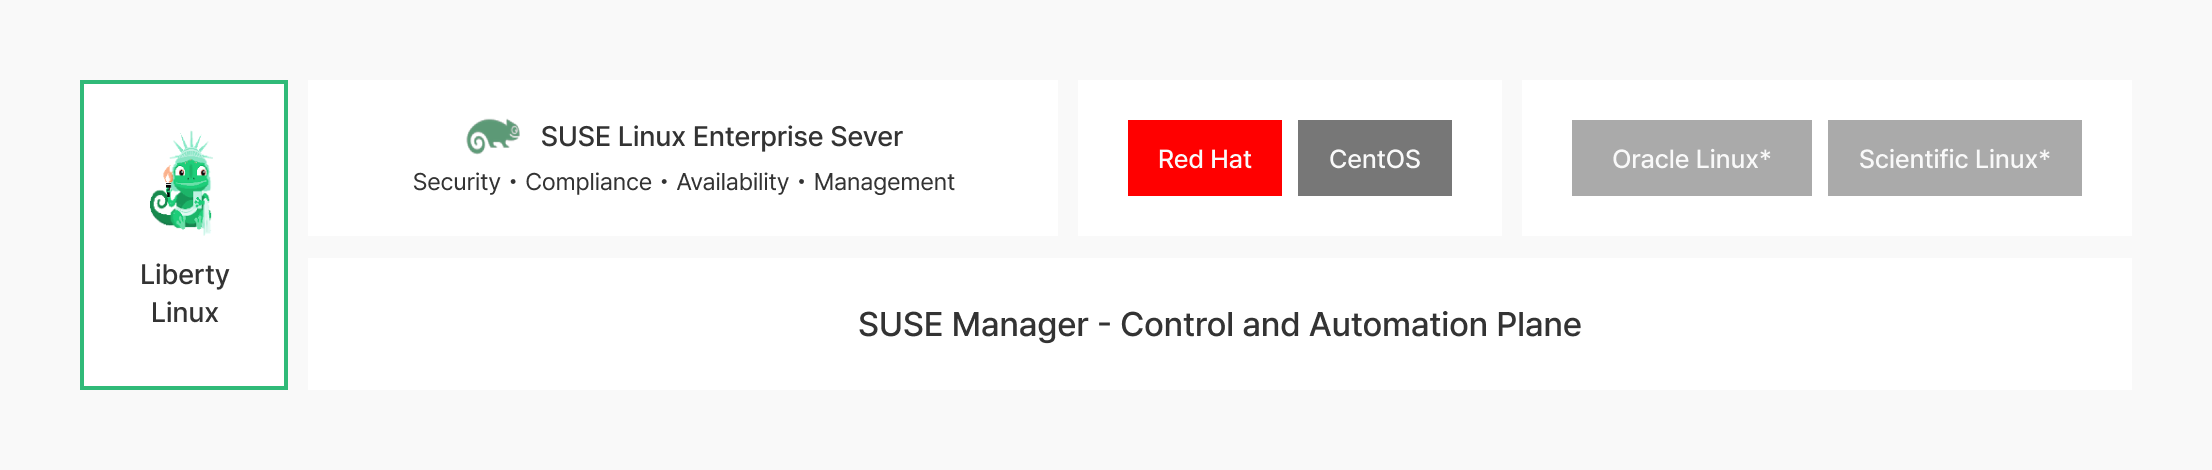The image size is (2212, 470).
Task: Click bullet between Availability and Management
Action: (801, 182)
